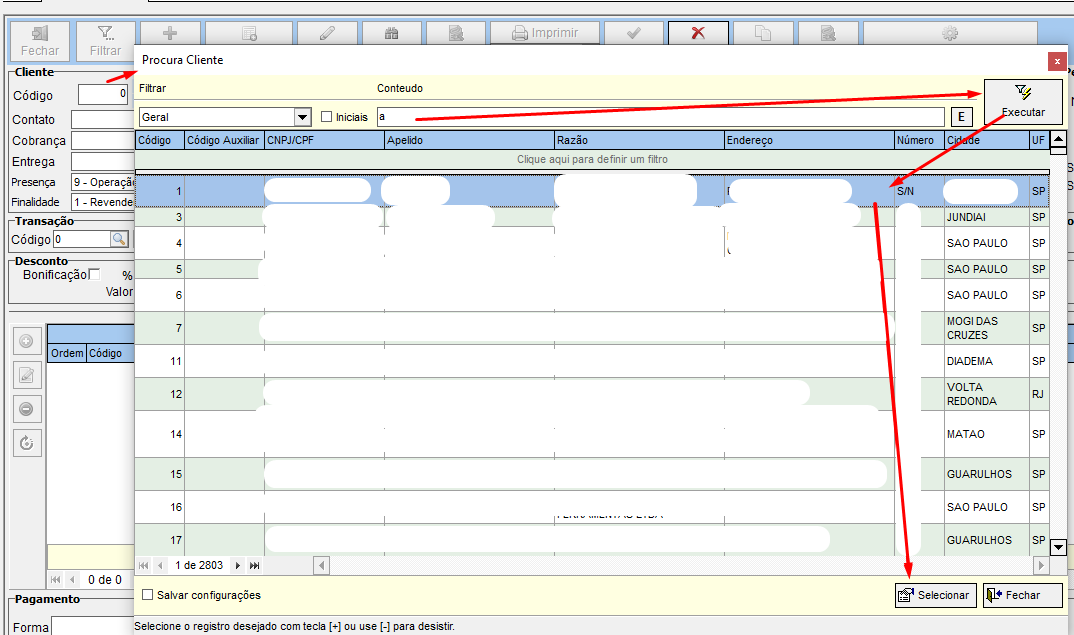Sort by the Razão column header
Image resolution: width=1074 pixels, height=635 pixels.
tap(638, 141)
